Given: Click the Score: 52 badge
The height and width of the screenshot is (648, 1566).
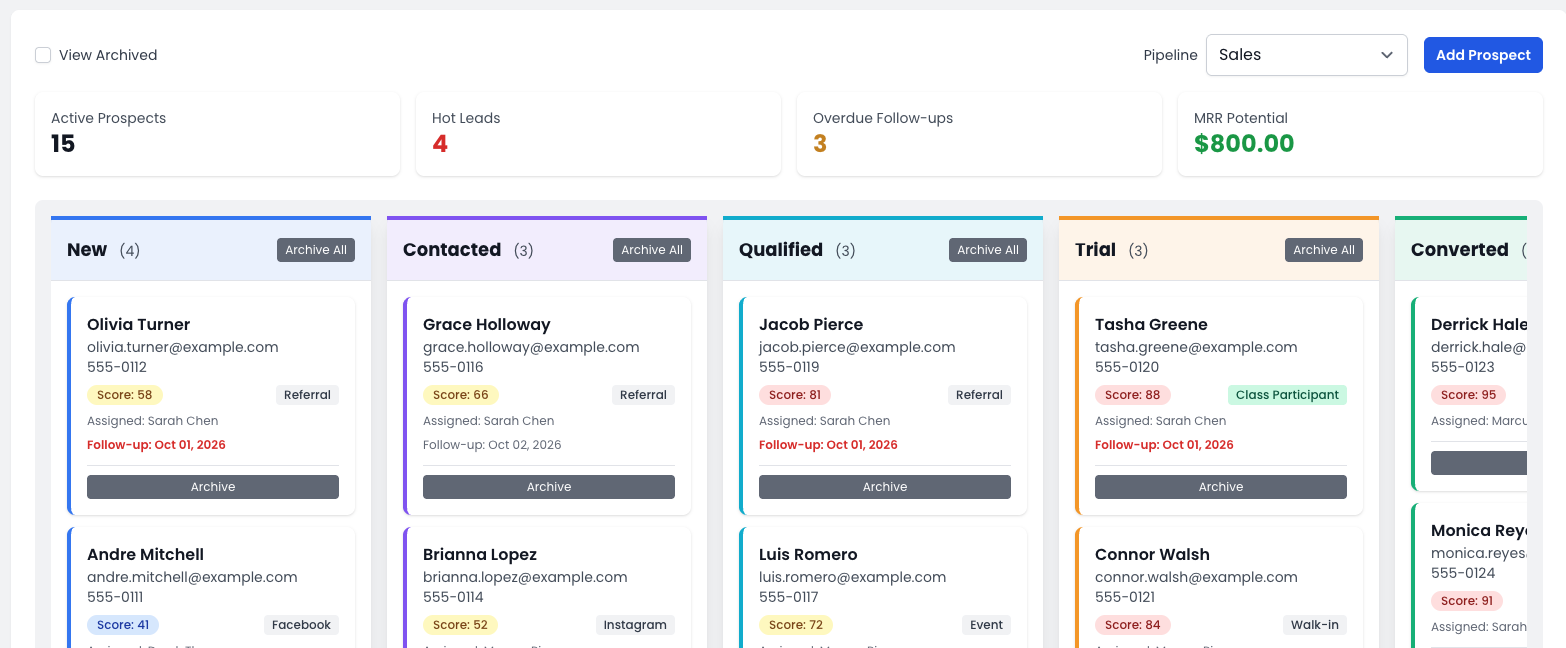Looking at the screenshot, I should click(460, 625).
